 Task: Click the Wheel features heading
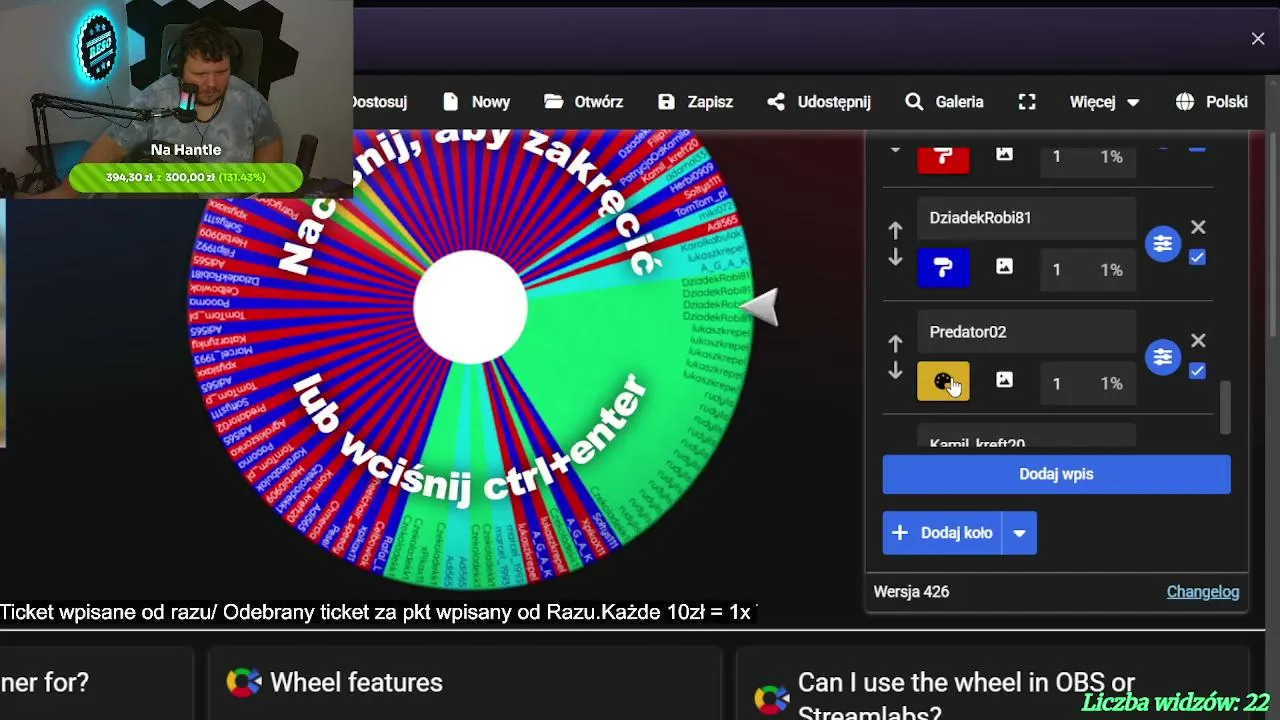tap(356, 682)
